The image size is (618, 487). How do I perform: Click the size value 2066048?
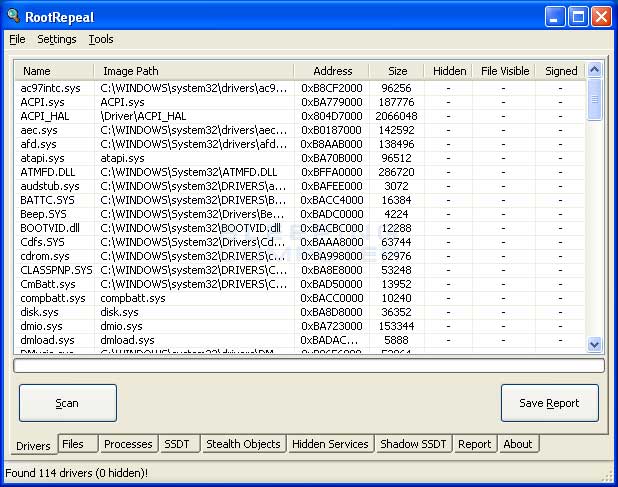click(396, 116)
